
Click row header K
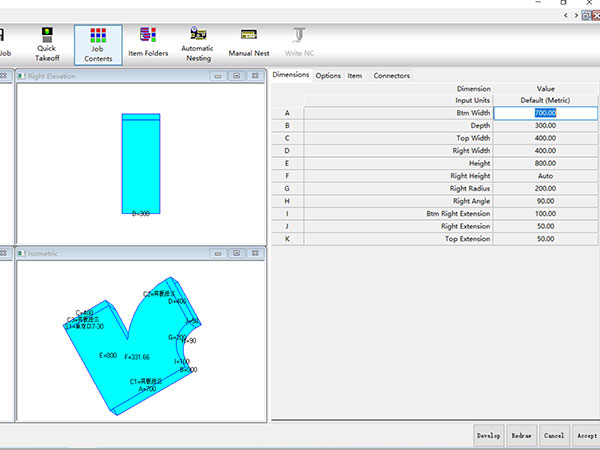(x=287, y=239)
